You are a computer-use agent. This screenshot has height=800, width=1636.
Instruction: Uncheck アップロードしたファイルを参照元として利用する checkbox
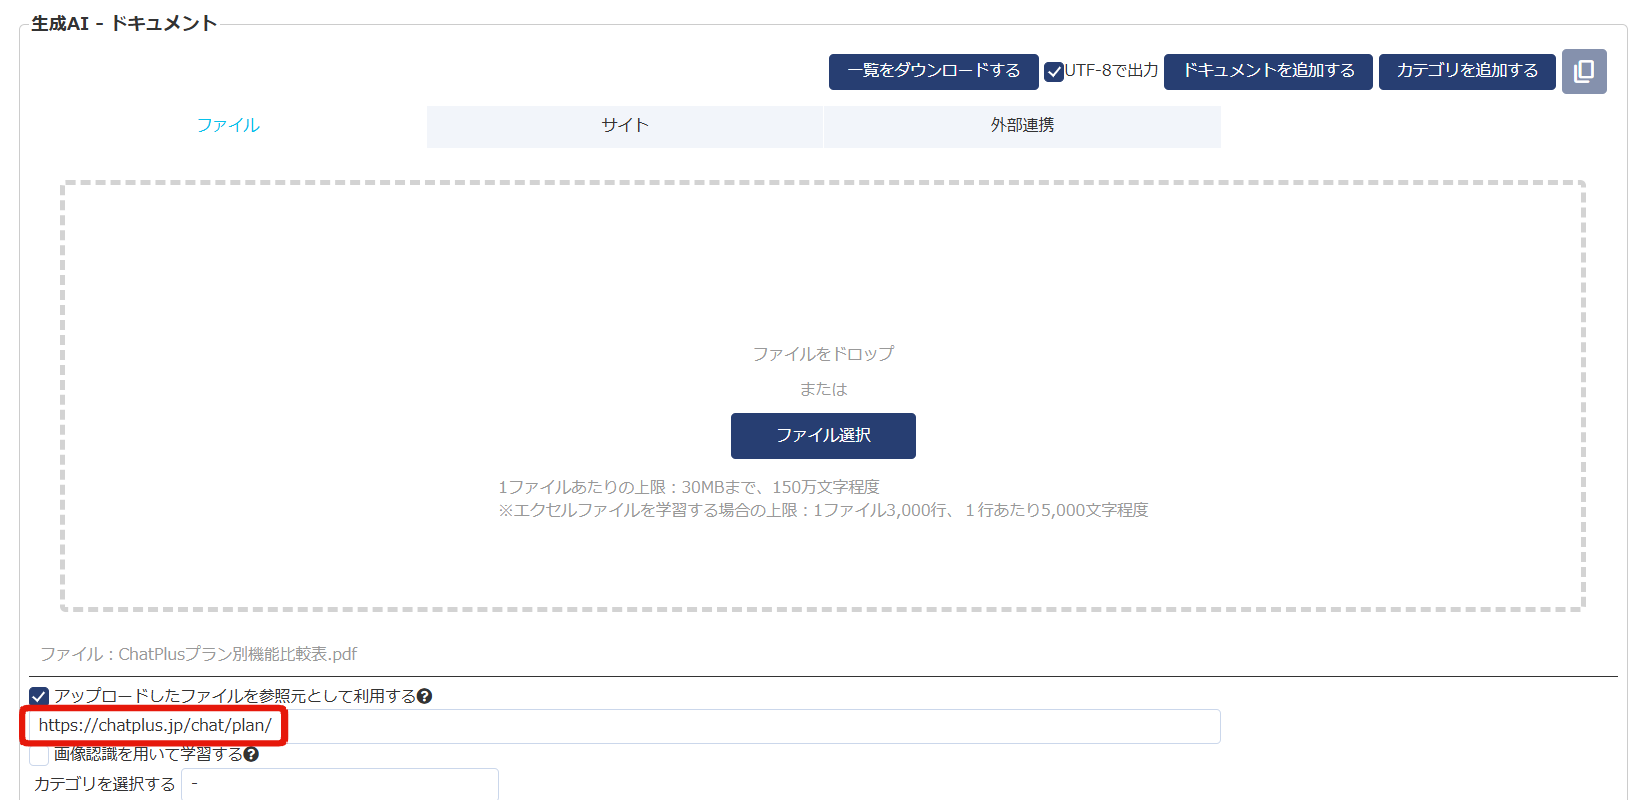point(39,696)
